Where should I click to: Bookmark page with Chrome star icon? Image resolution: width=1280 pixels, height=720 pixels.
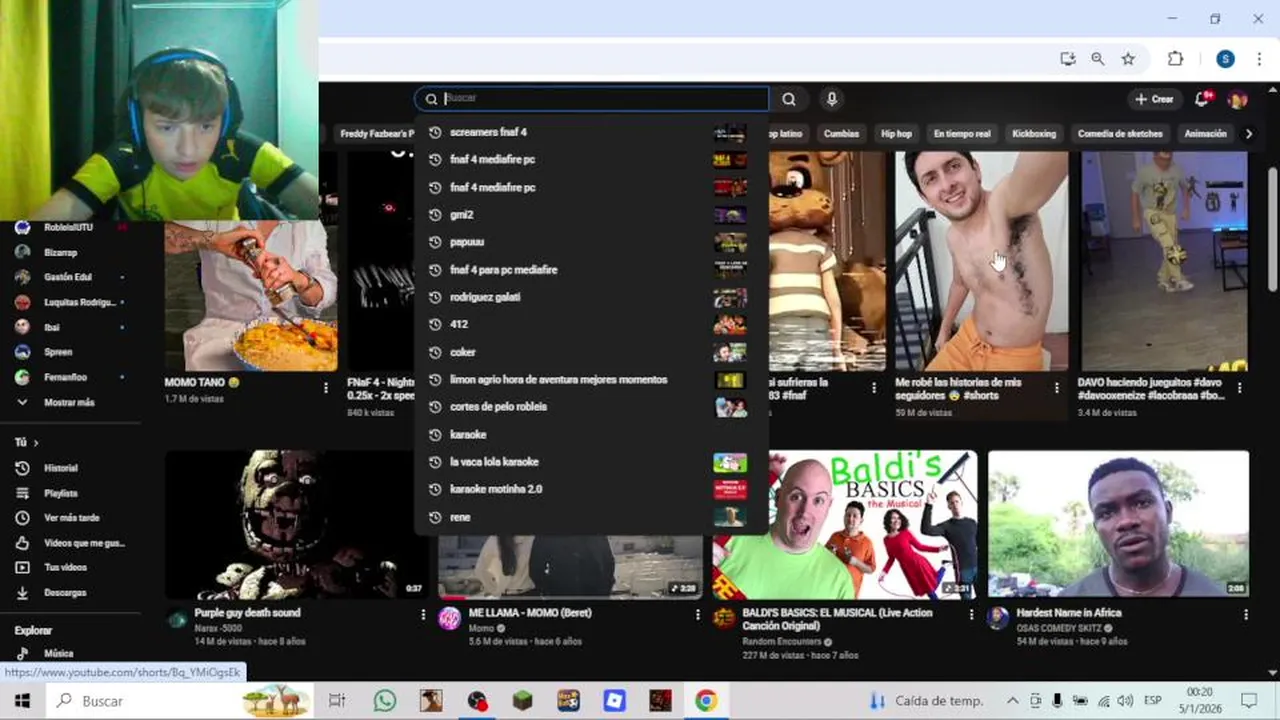(1128, 59)
